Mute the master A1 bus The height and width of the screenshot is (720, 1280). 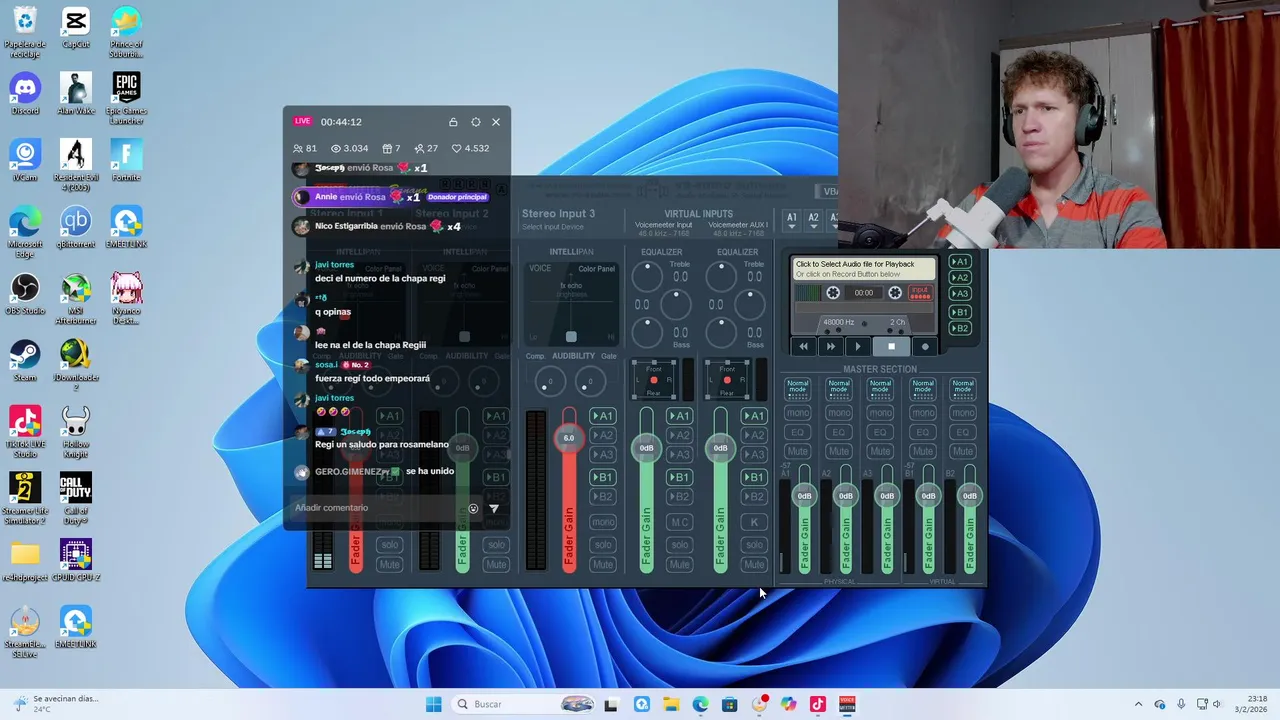pyautogui.click(x=797, y=451)
